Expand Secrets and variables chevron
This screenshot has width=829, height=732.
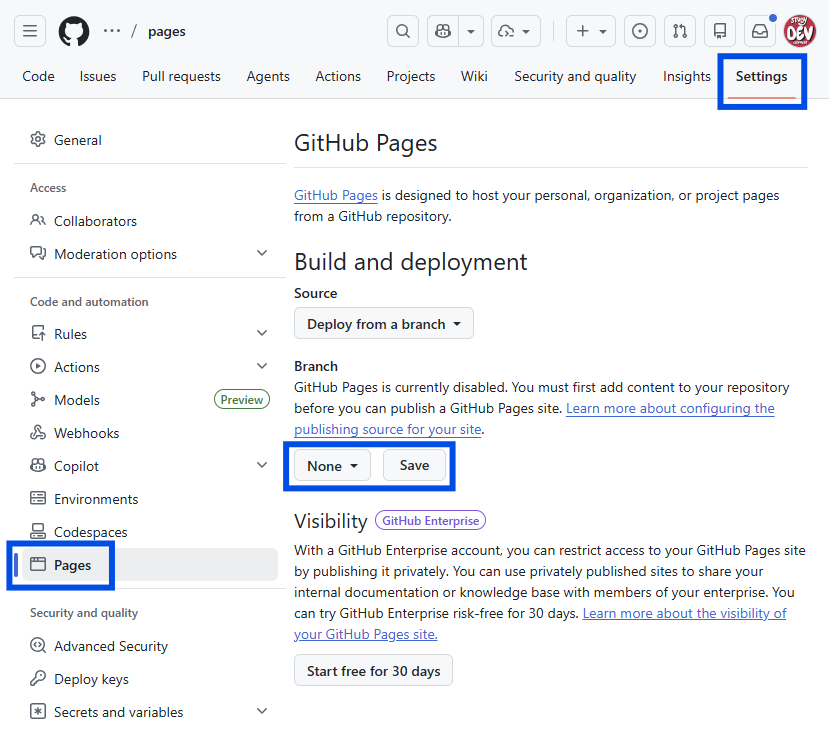click(262, 711)
